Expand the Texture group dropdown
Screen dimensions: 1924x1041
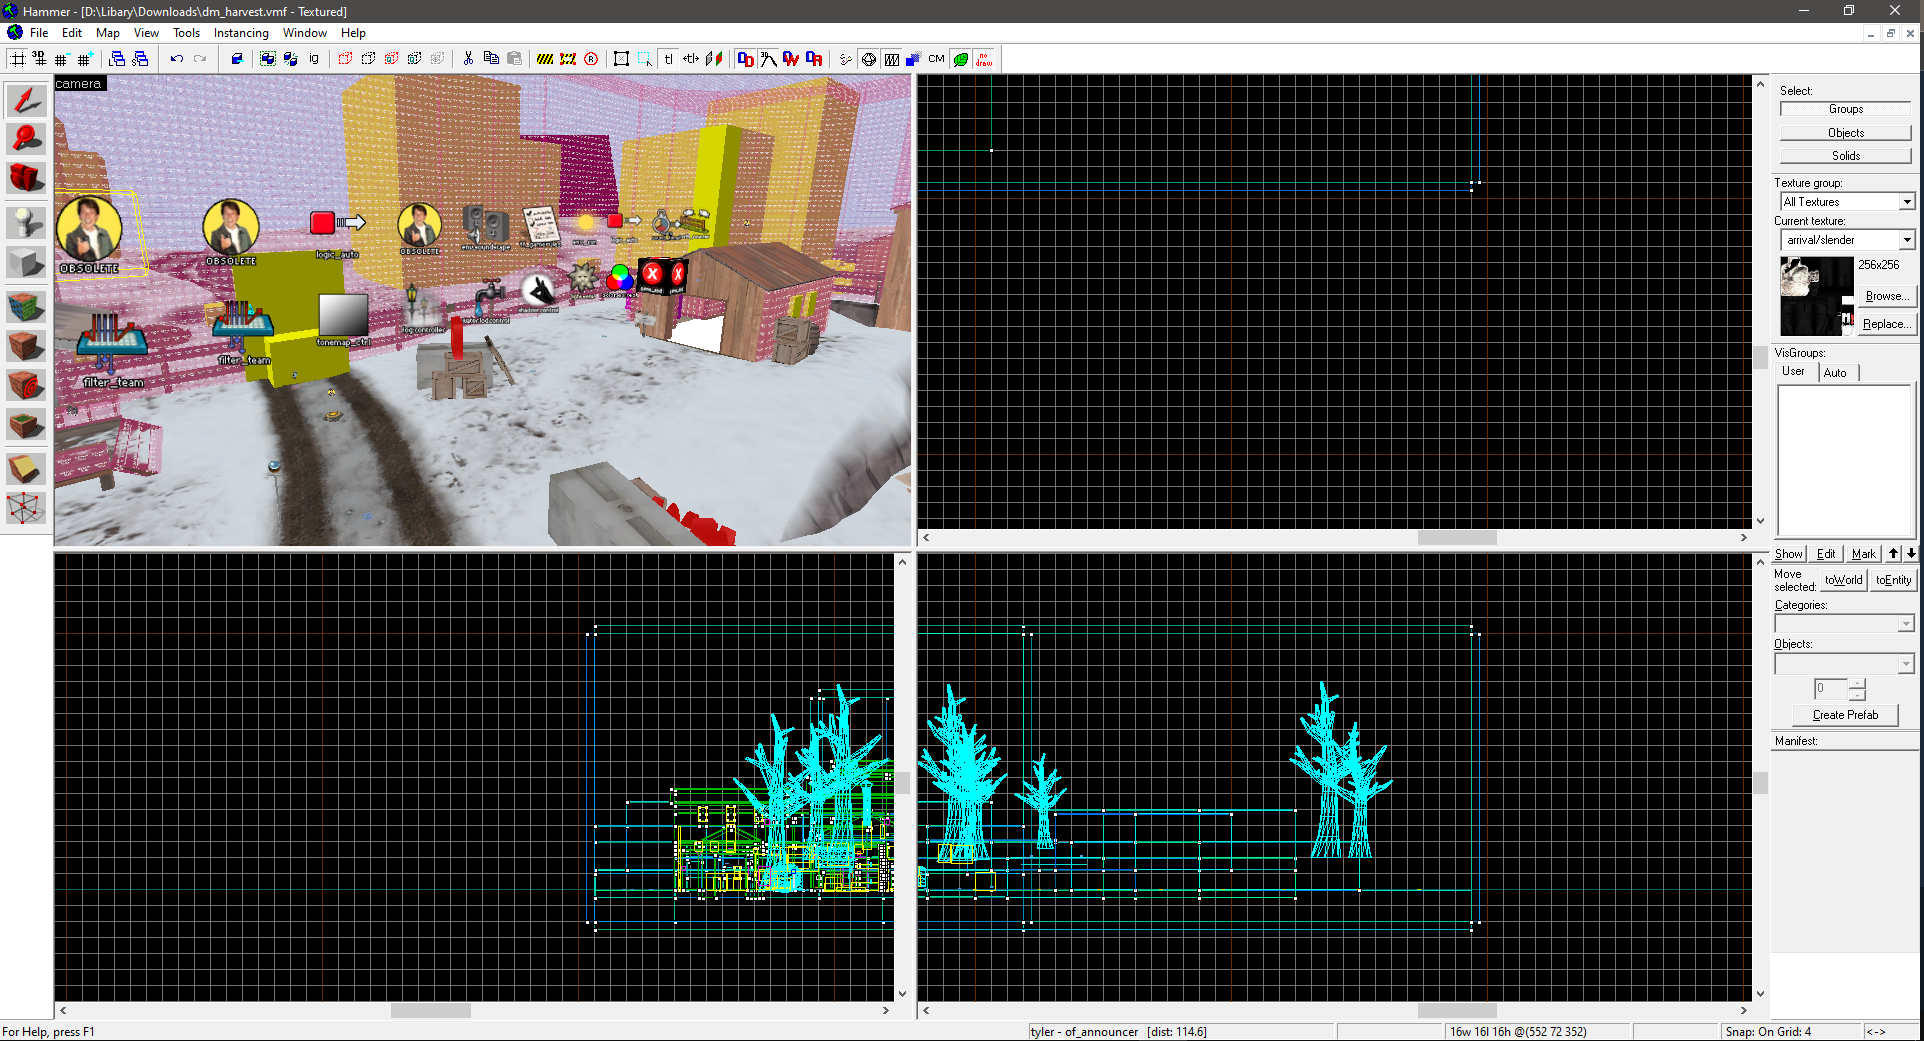coord(1907,202)
